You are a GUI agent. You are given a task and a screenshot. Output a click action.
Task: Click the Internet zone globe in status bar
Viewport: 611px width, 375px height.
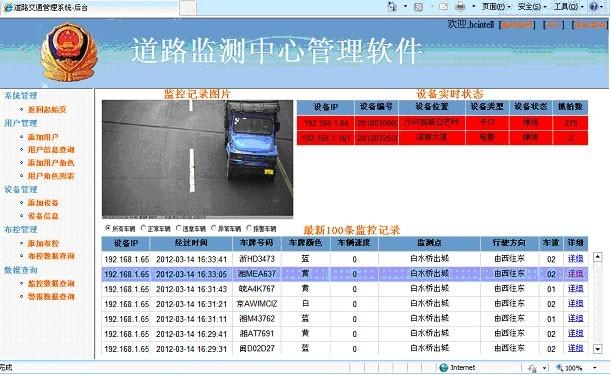pyautogui.click(x=443, y=367)
